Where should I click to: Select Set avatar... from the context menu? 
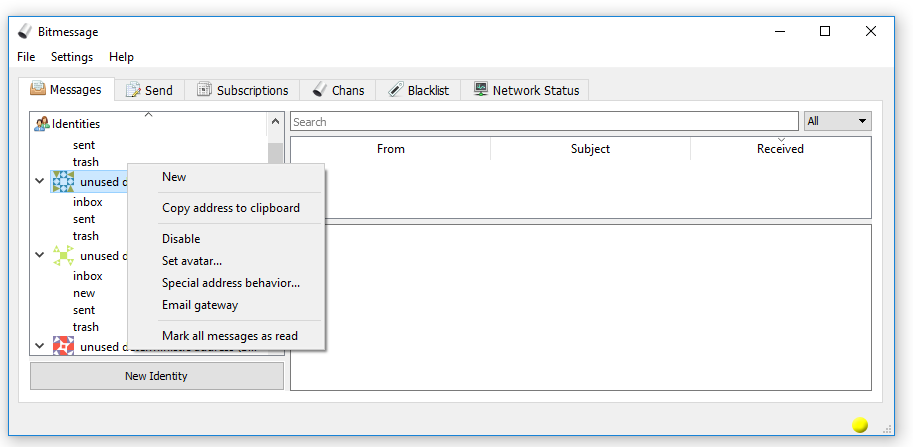point(192,261)
